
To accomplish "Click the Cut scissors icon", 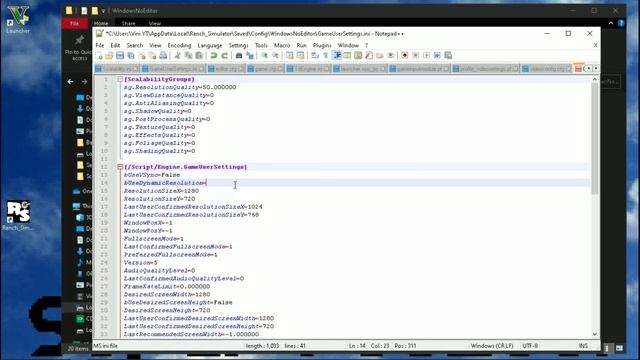I will (178, 56).
